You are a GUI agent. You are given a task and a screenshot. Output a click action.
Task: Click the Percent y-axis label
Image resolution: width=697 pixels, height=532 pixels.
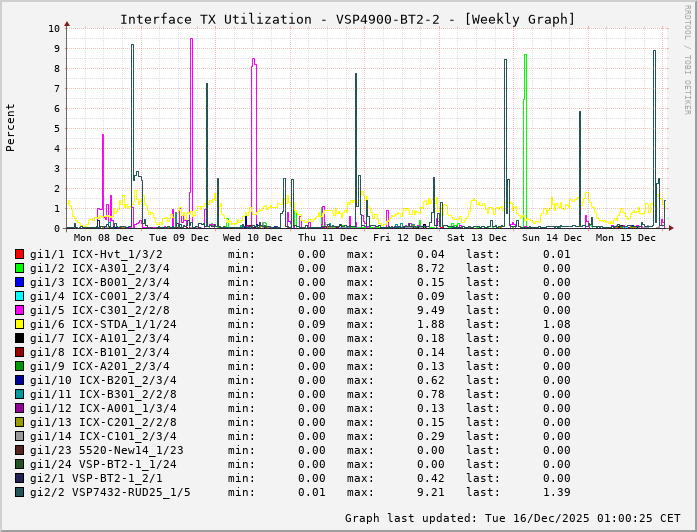click(10, 128)
